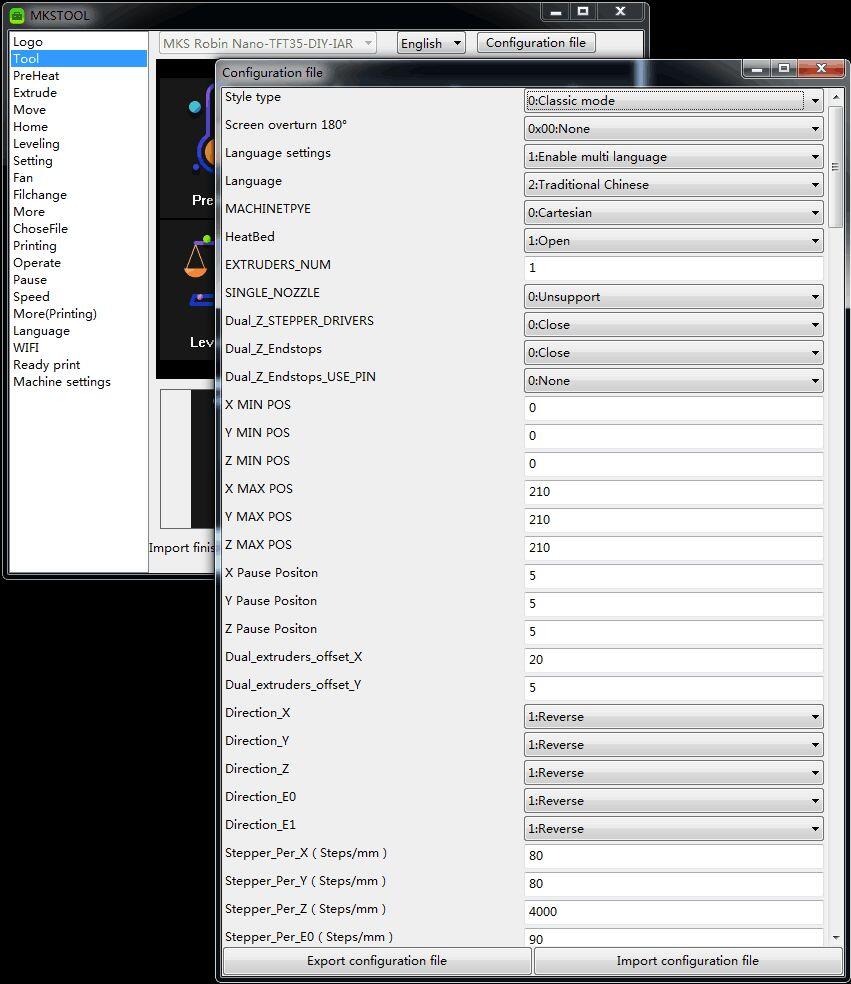Select Machine settings in the sidebar
Image resolution: width=851 pixels, height=984 pixels.
pos(62,381)
